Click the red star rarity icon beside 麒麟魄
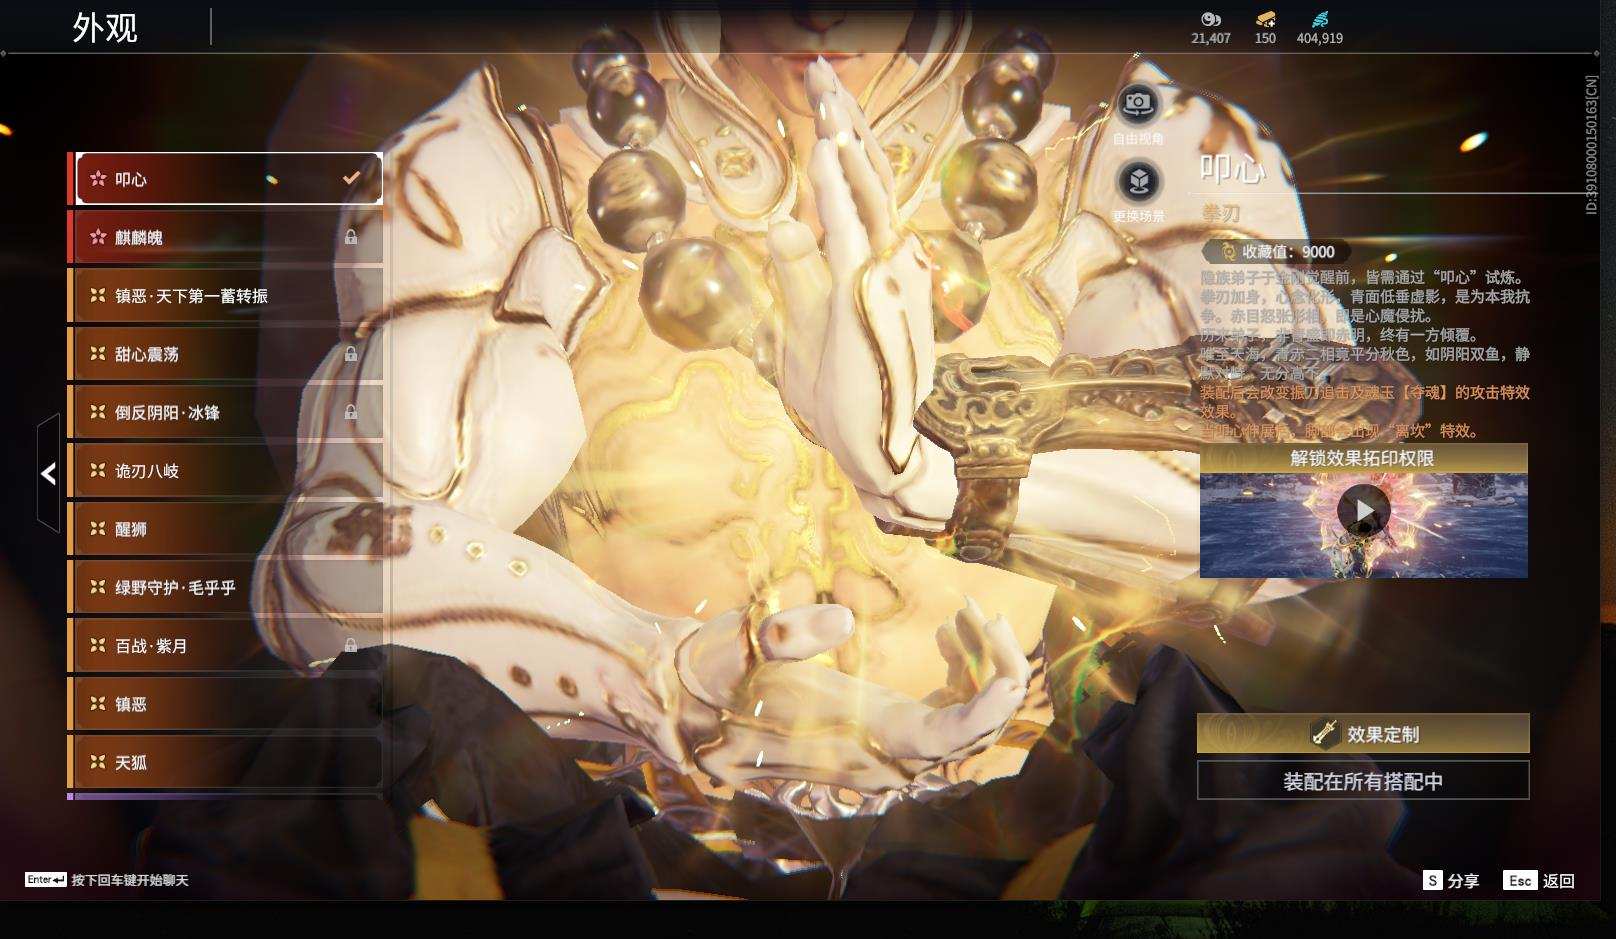 pyautogui.click(x=98, y=237)
